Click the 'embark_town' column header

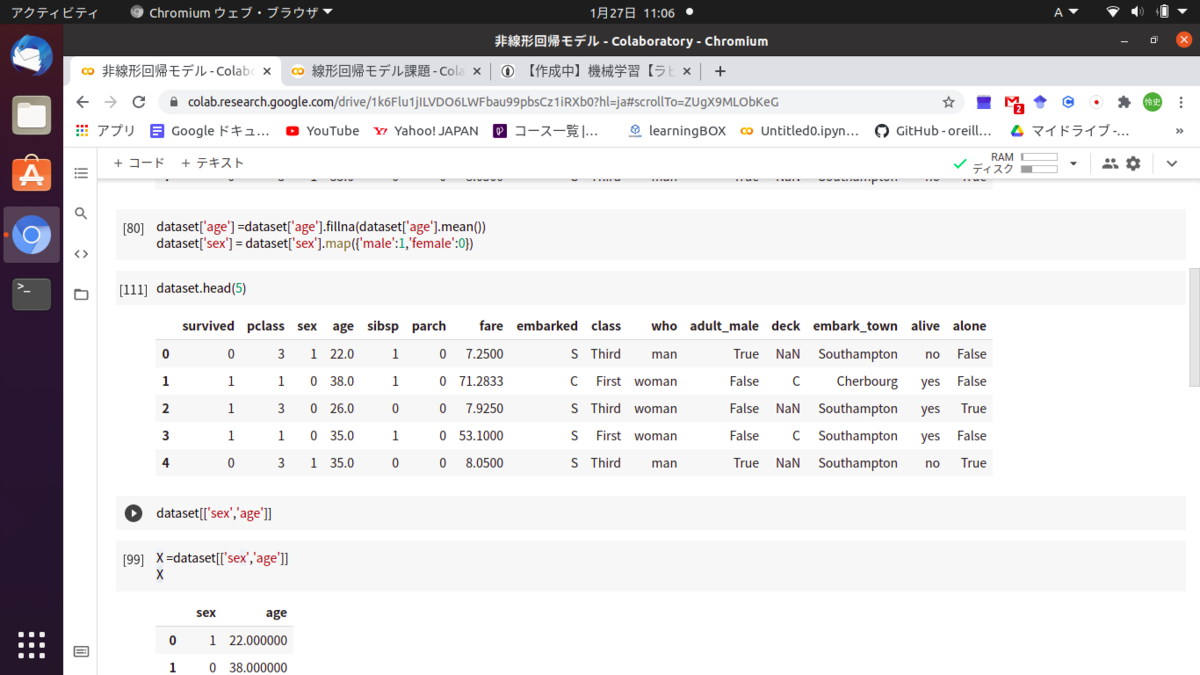(x=855, y=326)
